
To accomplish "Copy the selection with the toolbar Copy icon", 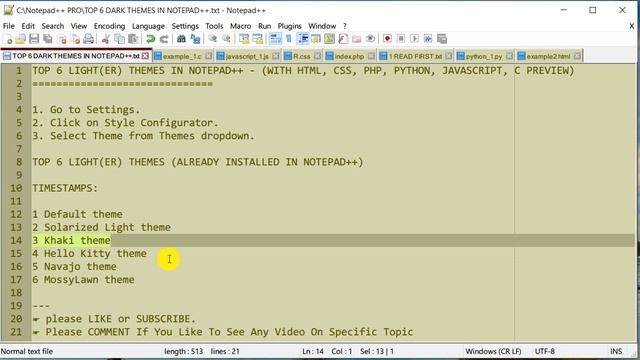I will coord(120,39).
